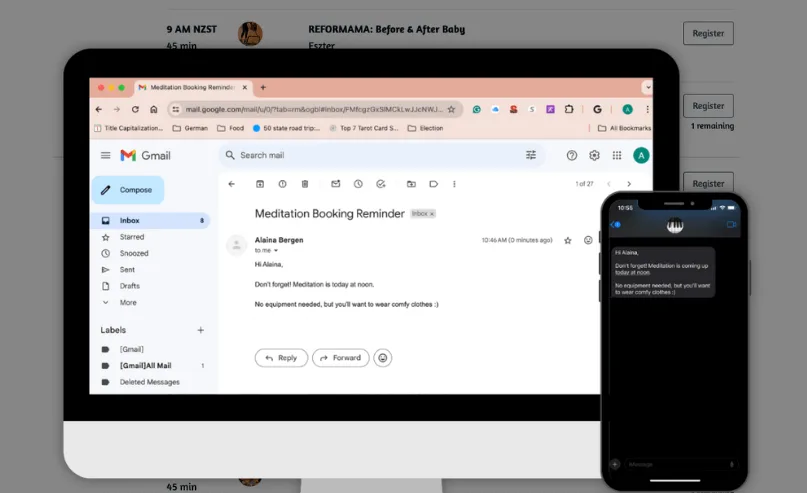807x493 pixels.
Task: Star the email from Alaina Bergen
Action: (568, 240)
